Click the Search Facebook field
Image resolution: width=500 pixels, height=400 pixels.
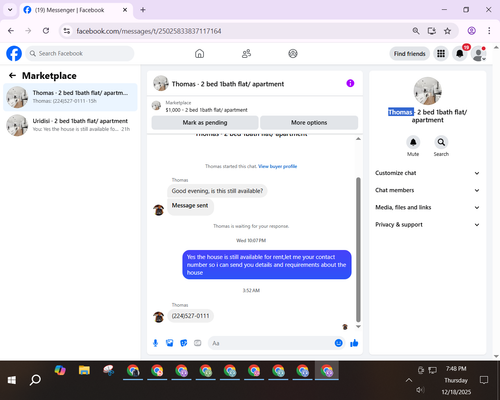click(80, 53)
